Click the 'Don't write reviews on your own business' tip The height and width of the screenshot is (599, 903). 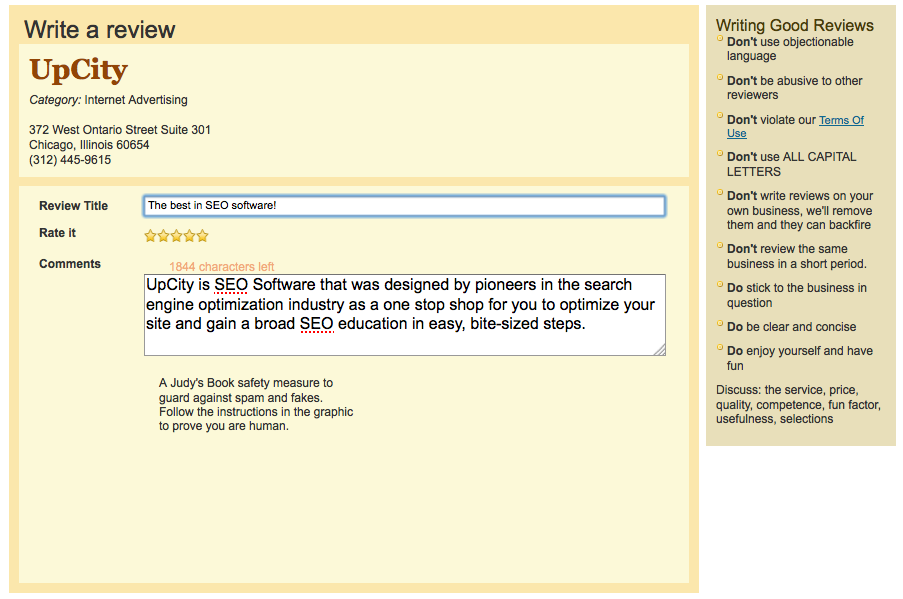point(800,210)
